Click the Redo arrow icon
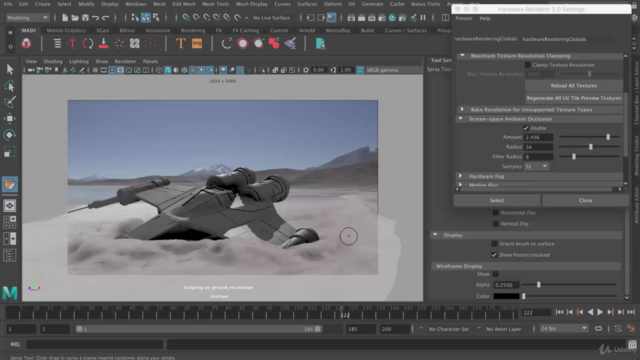This screenshot has height=360, width=640. (x=106, y=18)
